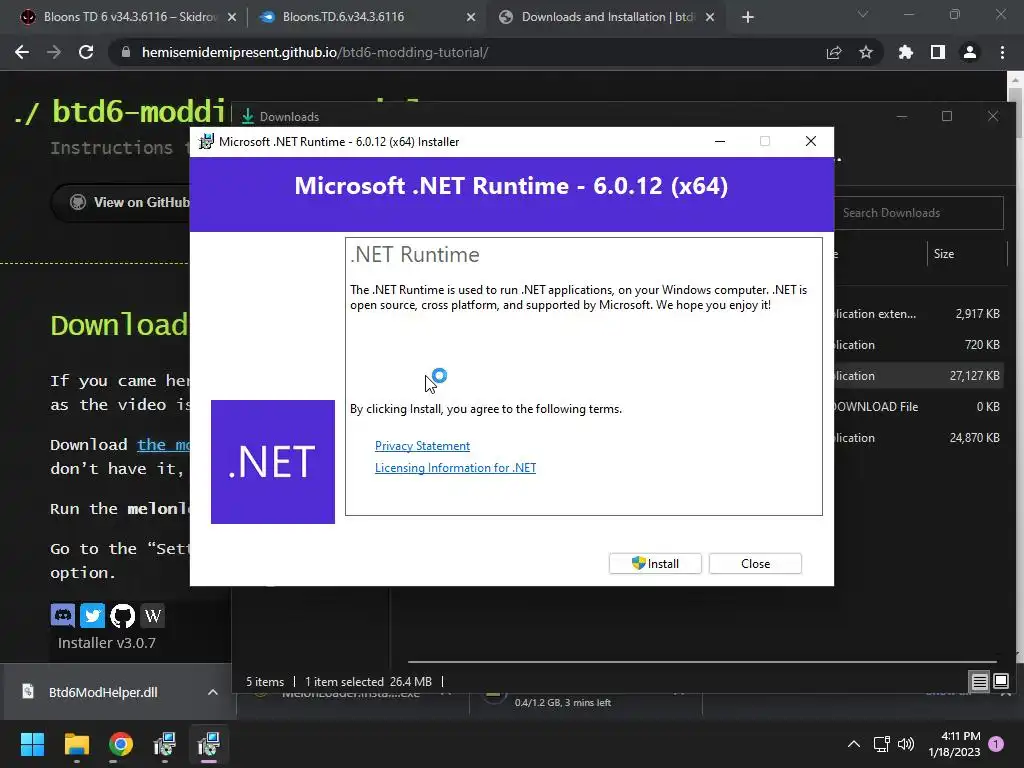The image size is (1024, 768).
Task: Open network status tray icon
Action: click(x=882, y=744)
